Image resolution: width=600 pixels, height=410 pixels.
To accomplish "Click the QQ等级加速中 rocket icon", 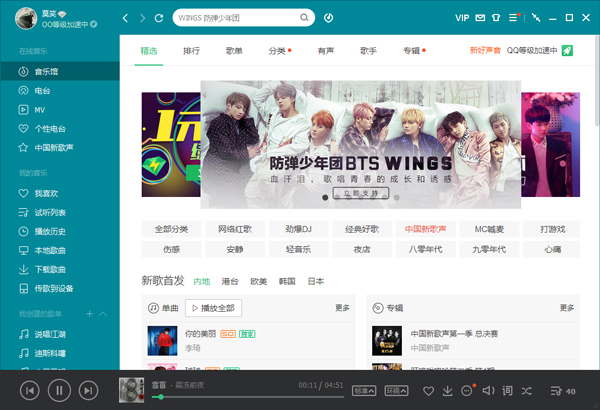I will pyautogui.click(x=567, y=51).
